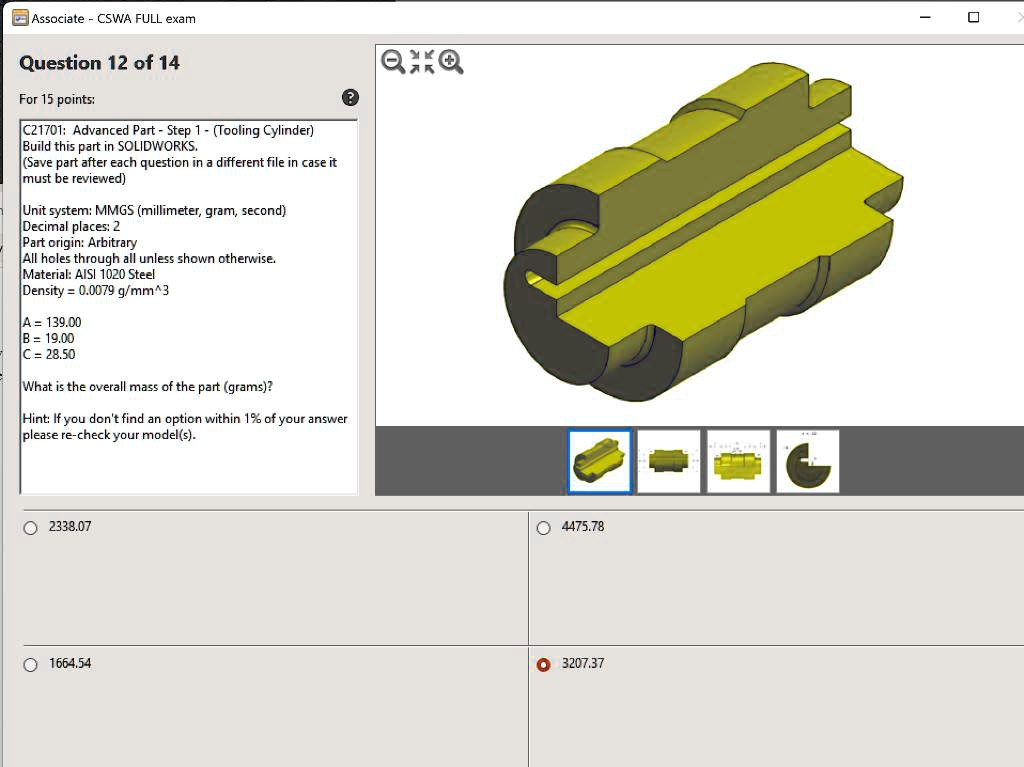The height and width of the screenshot is (767, 1024).
Task: Click the zoom out magnifier icon
Action: click(394, 62)
